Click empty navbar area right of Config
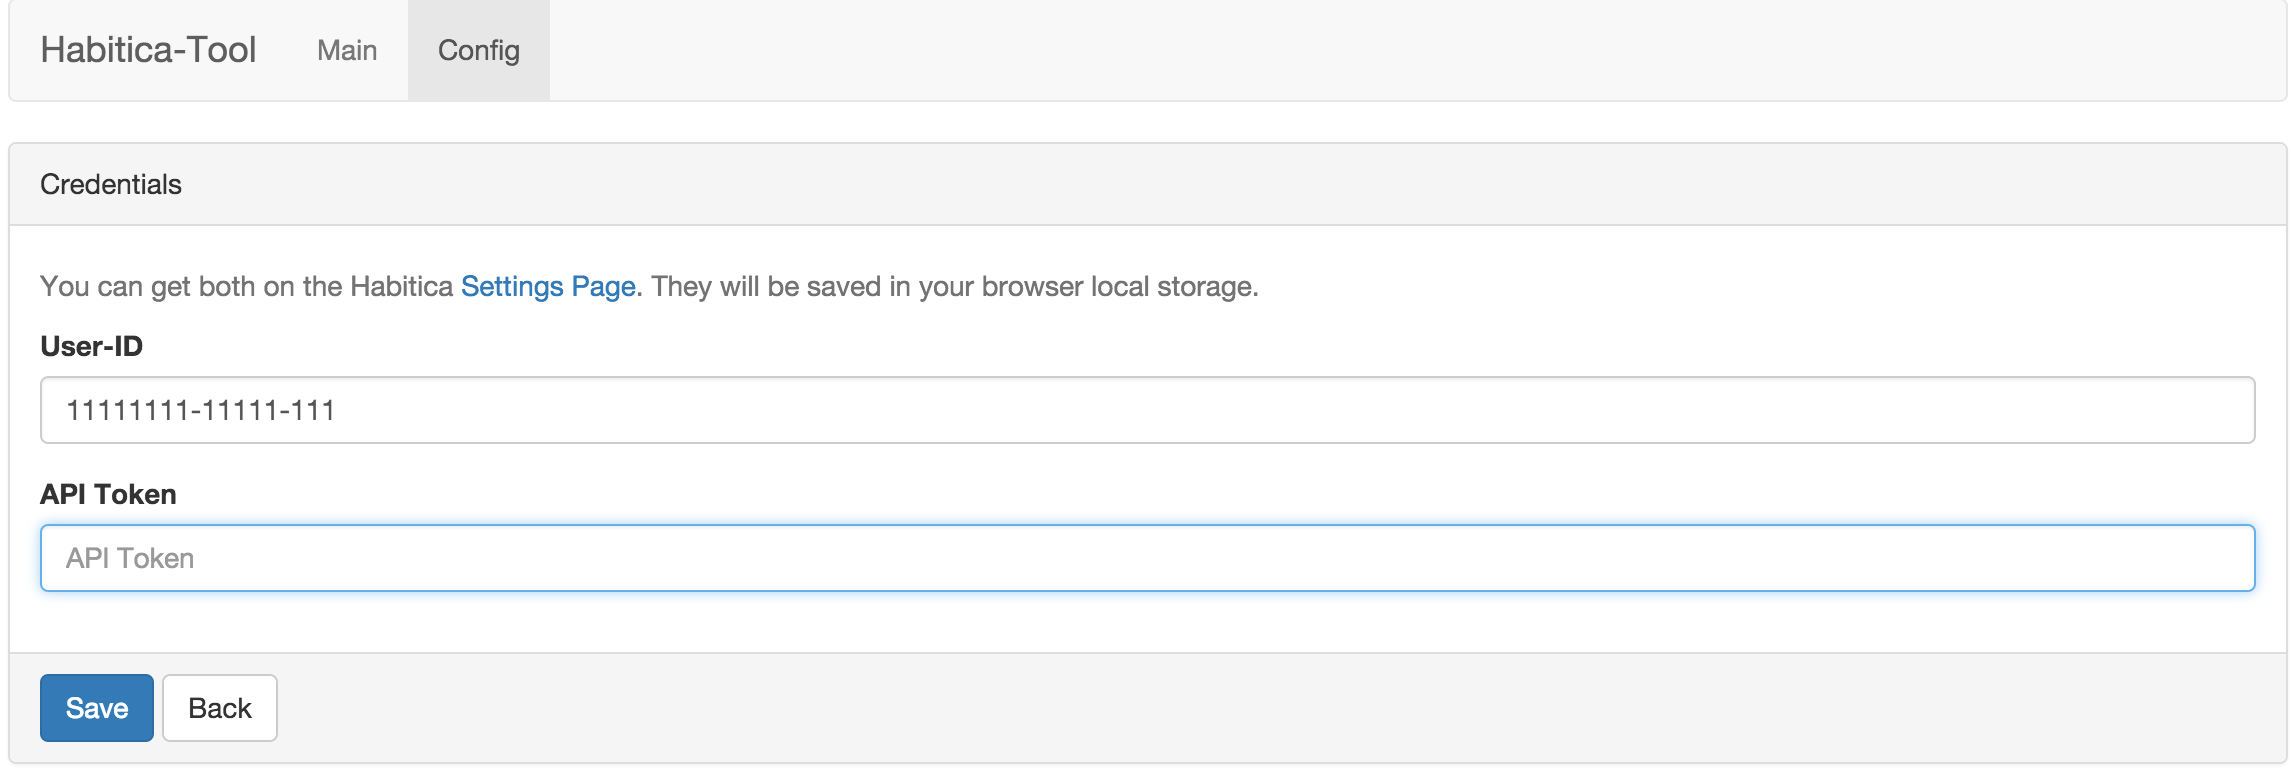The image size is (2292, 772). (x=1400, y=50)
